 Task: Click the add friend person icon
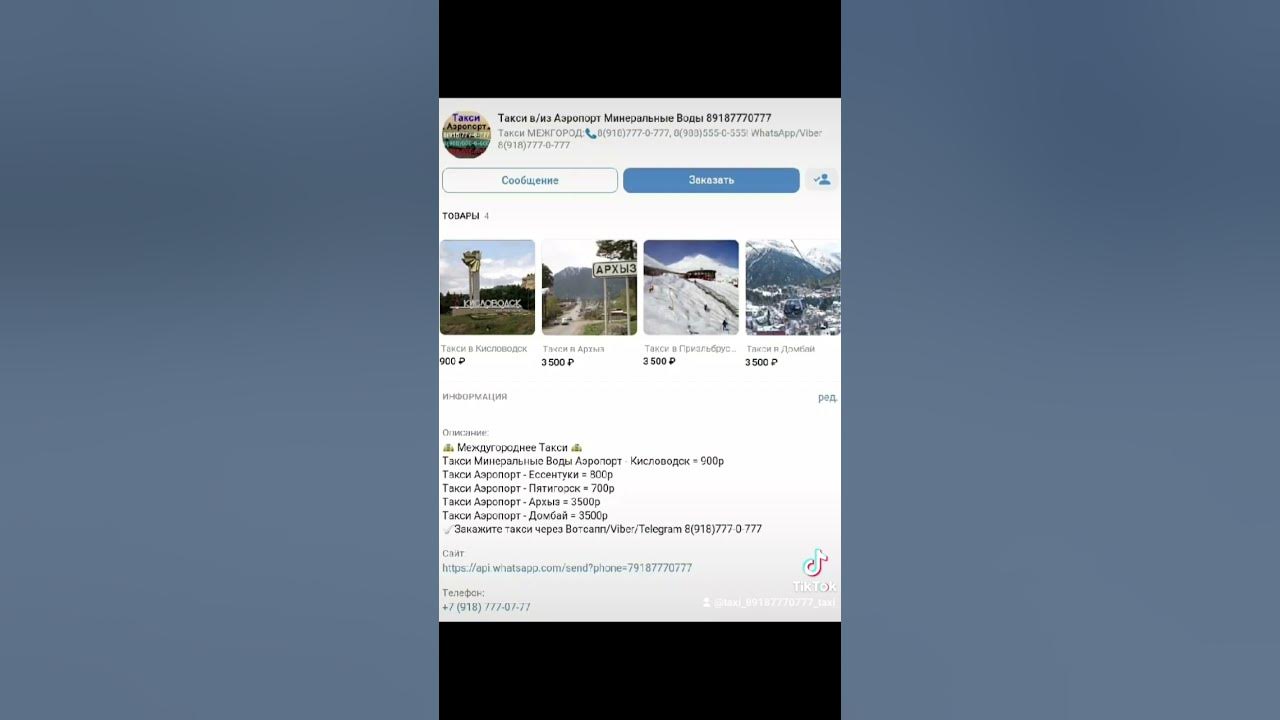coord(822,180)
